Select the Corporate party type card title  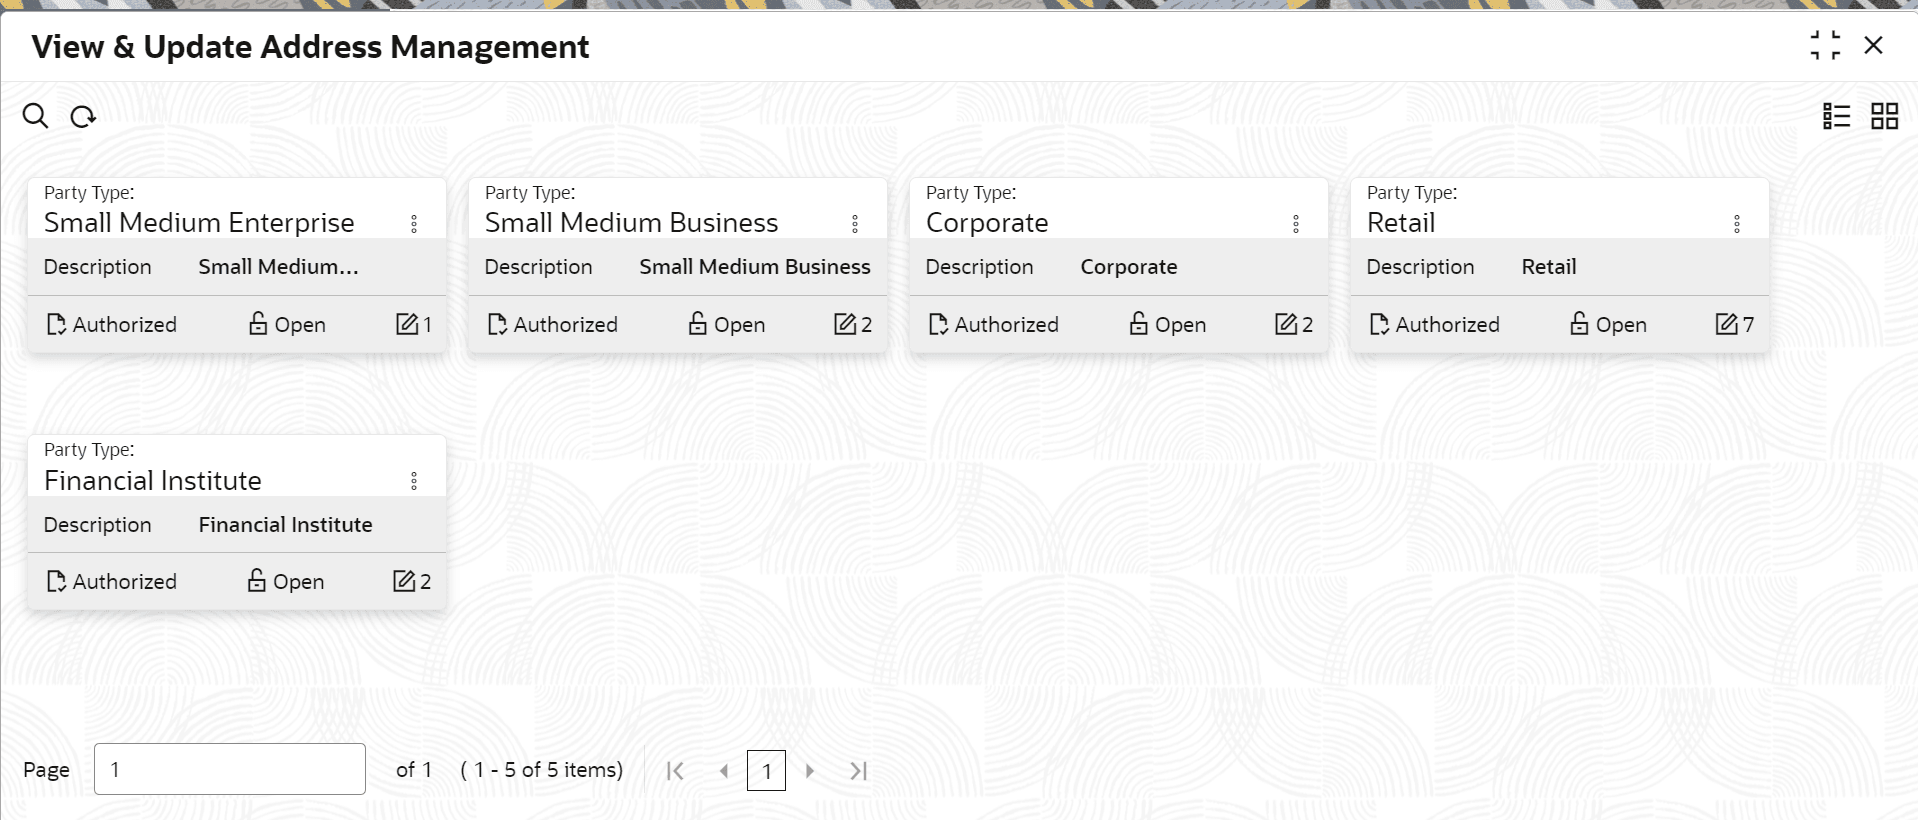click(x=987, y=223)
